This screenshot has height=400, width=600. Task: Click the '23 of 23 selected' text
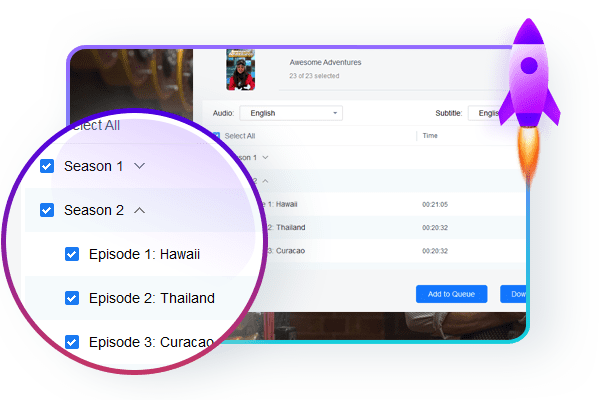[x=314, y=76]
